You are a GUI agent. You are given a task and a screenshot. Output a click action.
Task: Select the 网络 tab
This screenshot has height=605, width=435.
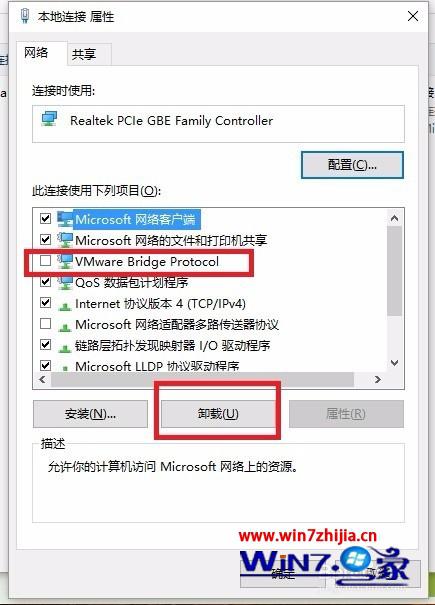[36, 52]
